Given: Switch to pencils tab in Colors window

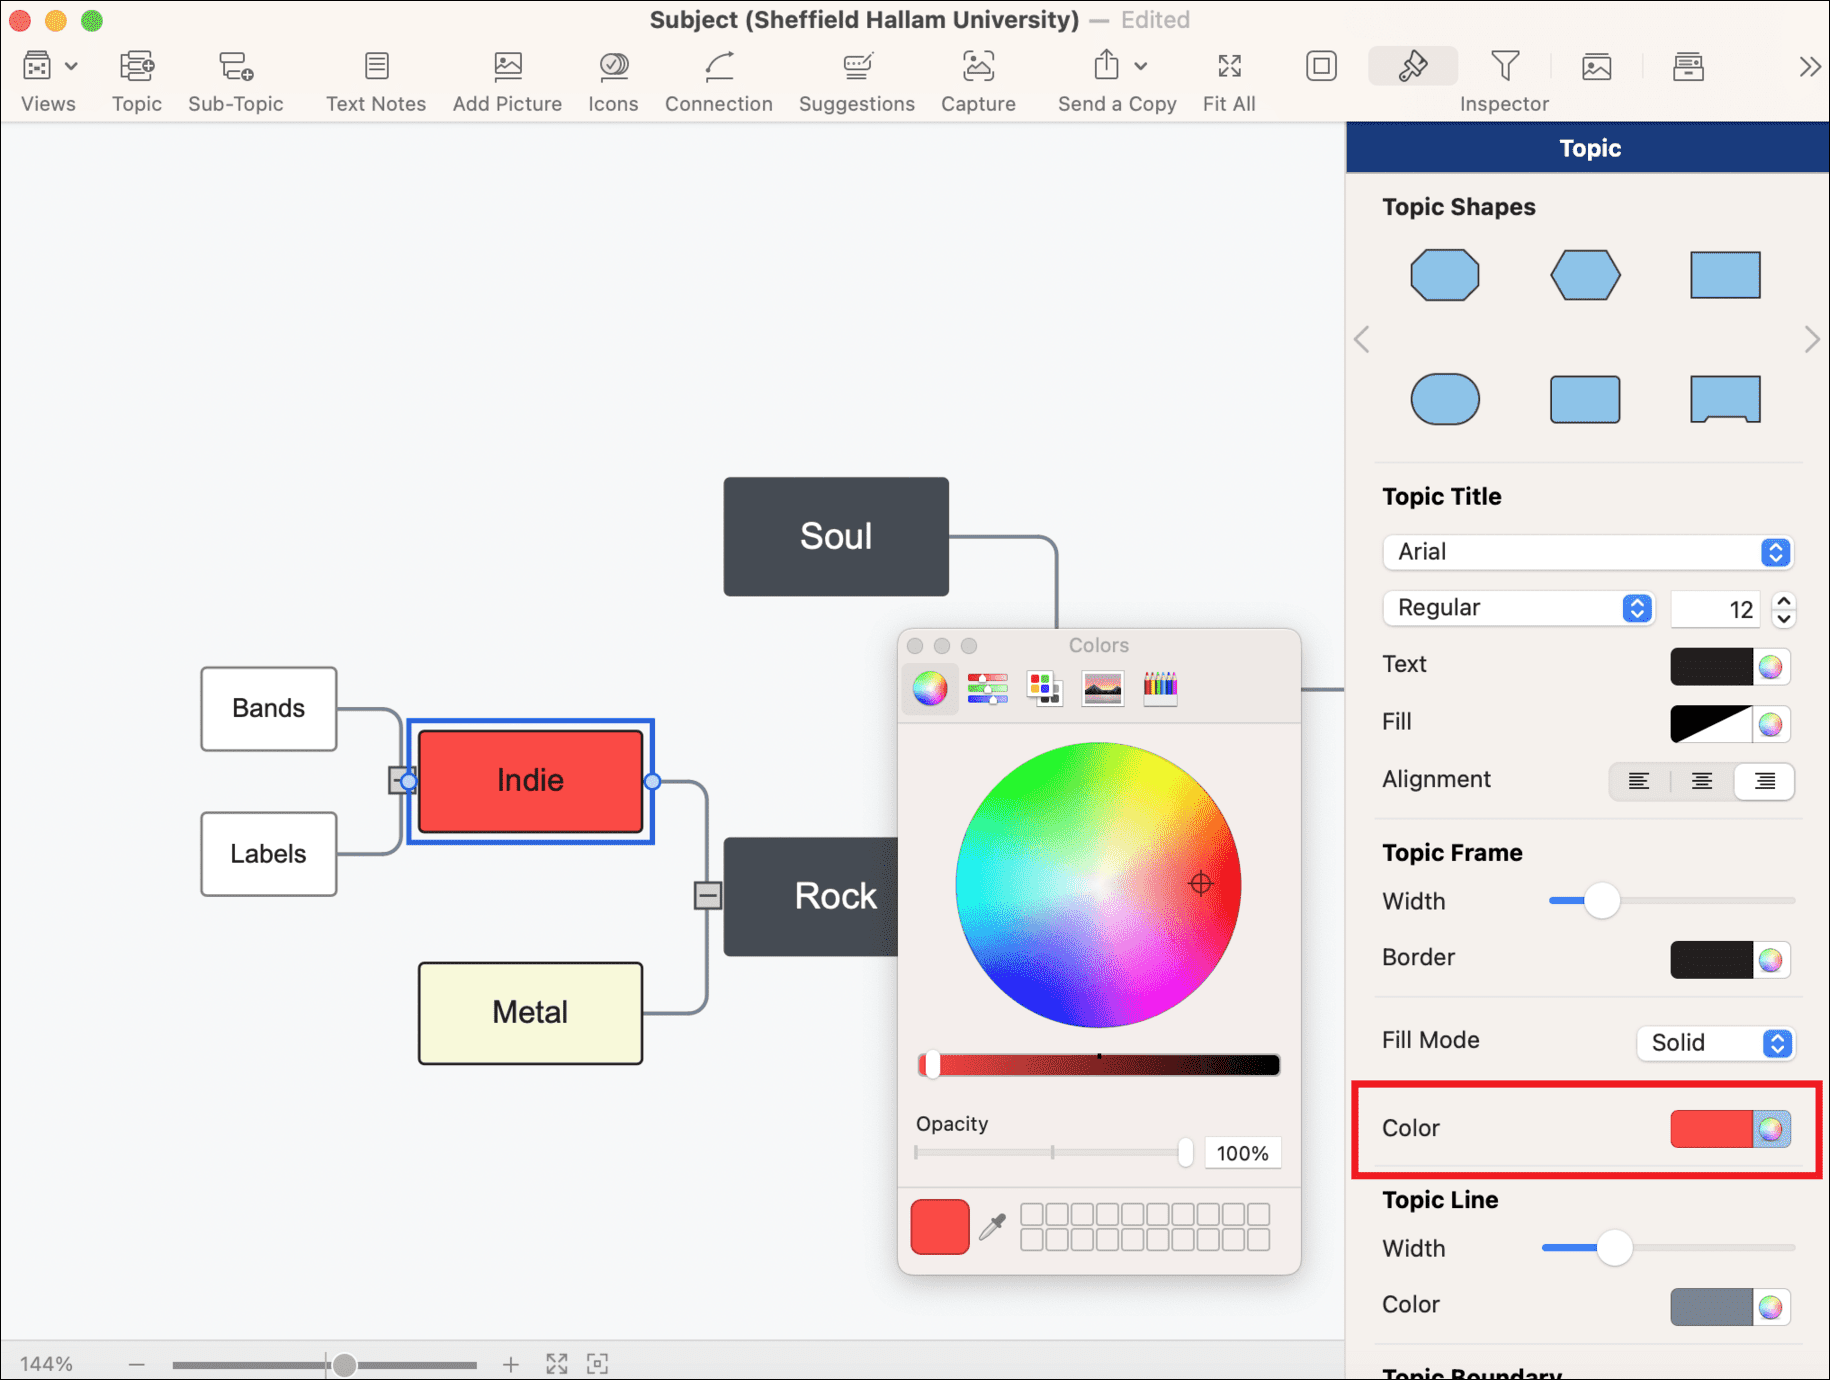Looking at the screenshot, I should [1160, 688].
